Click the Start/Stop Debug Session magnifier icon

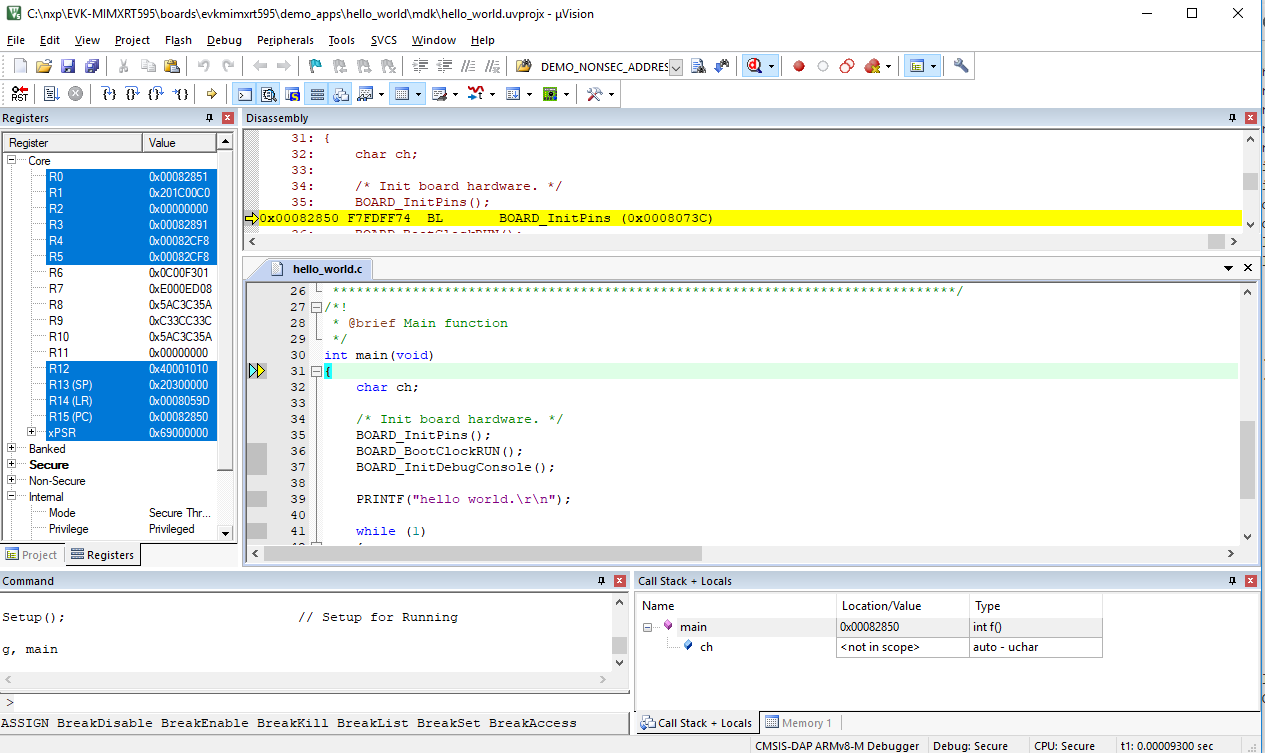tap(754, 67)
